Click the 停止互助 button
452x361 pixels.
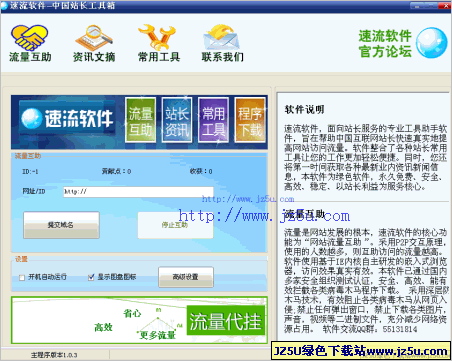click(x=175, y=225)
